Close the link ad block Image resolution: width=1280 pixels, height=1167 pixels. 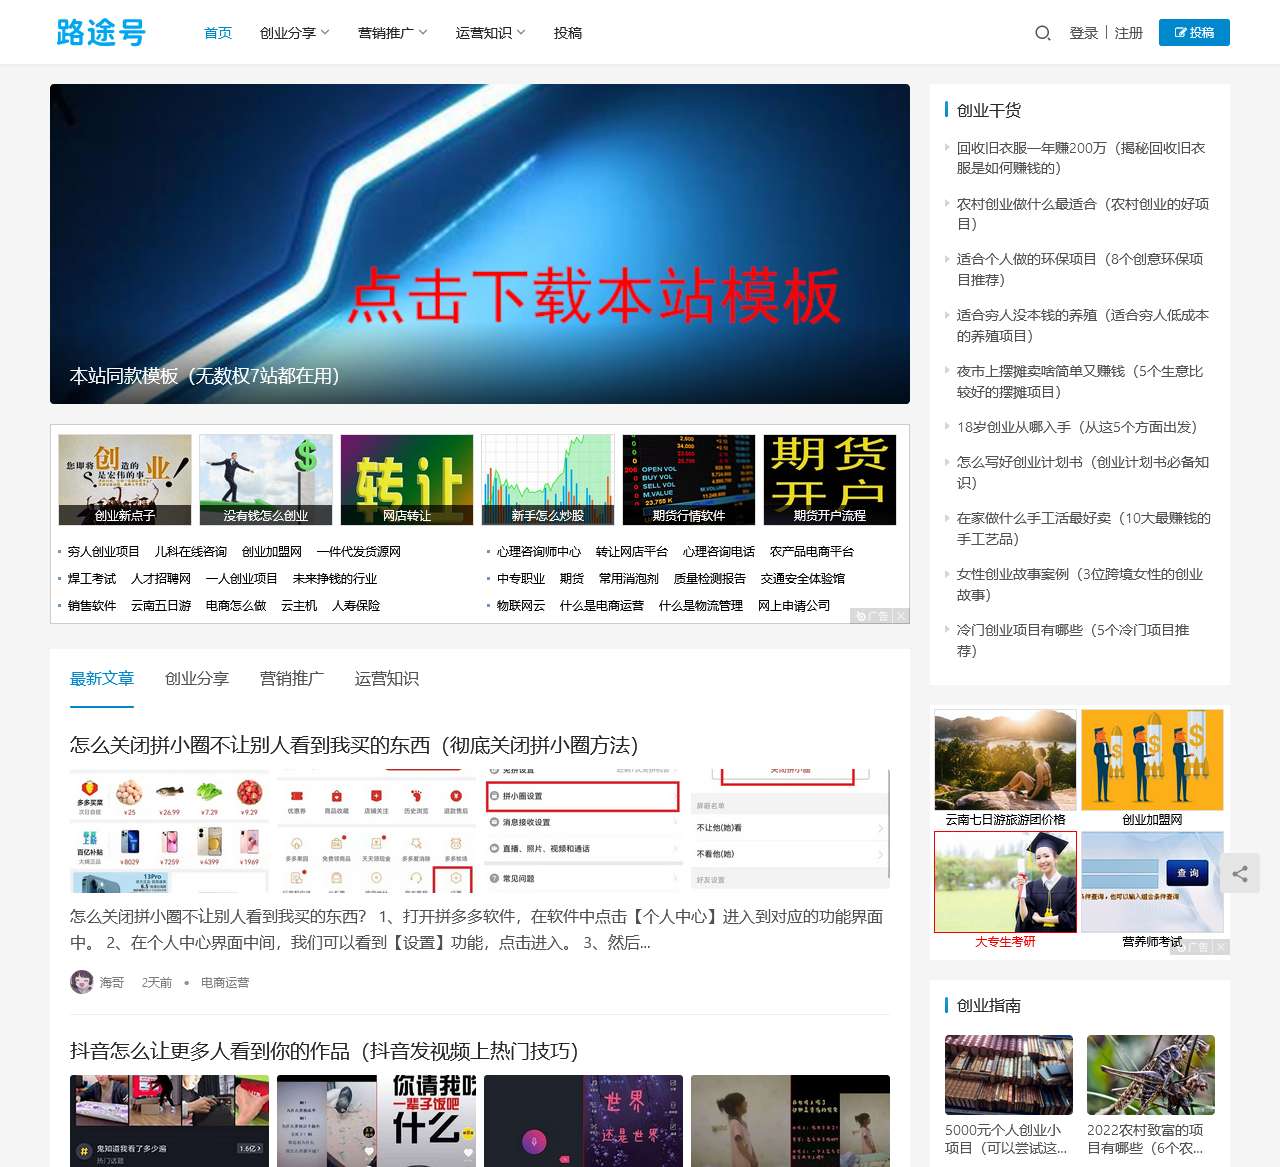(x=901, y=616)
